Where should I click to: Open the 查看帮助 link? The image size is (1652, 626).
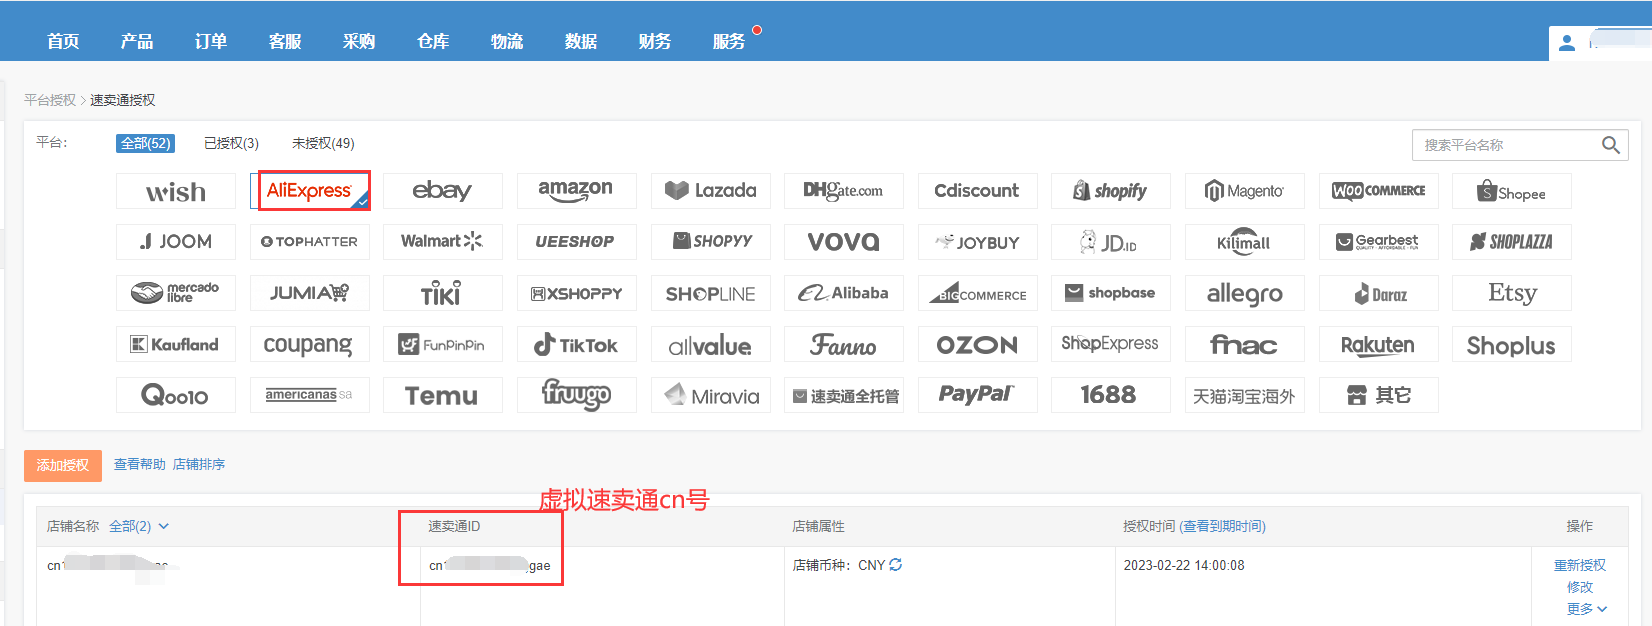140,464
